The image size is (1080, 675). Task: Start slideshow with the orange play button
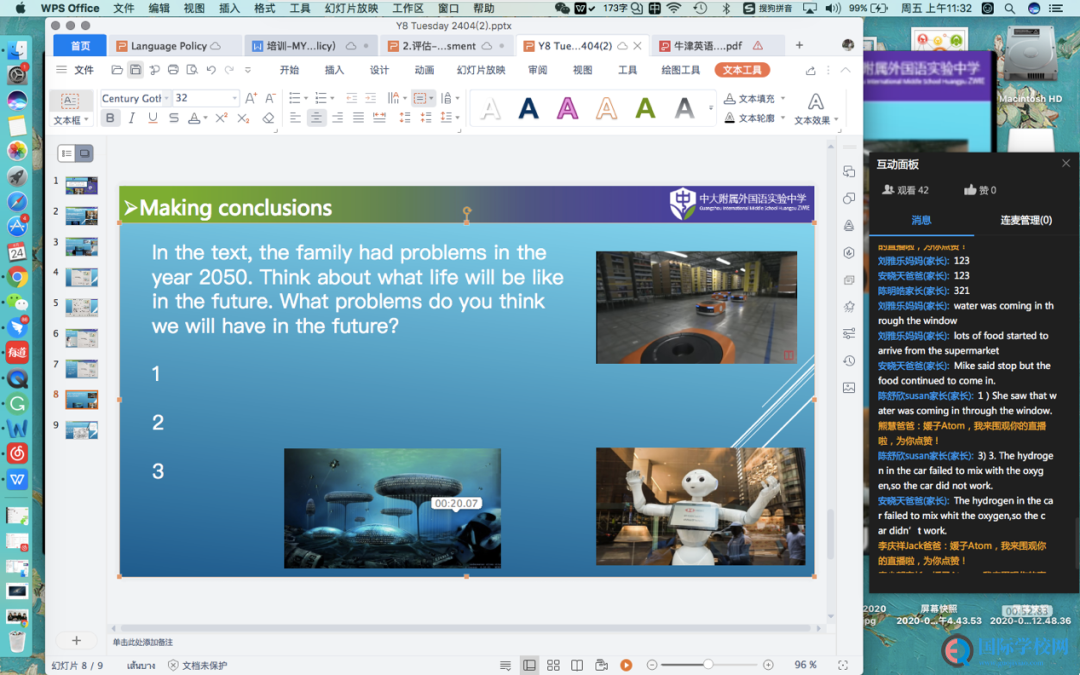[626, 665]
